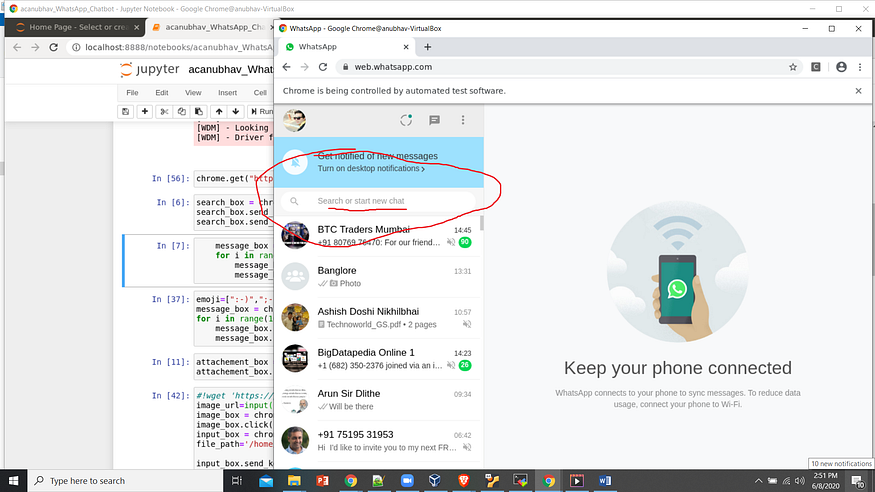Open the Jupyter Insert menu
Screen dimensions: 875x492
coord(227,93)
